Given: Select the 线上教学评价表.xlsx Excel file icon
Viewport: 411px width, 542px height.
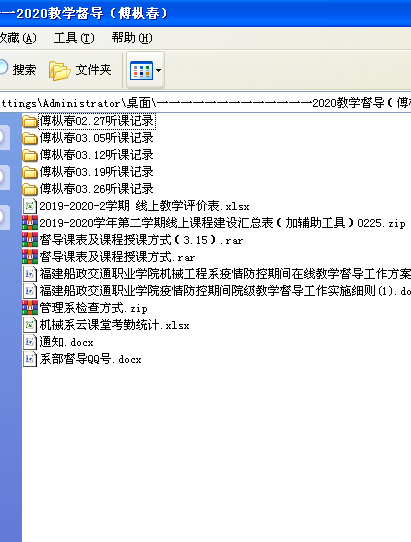Looking at the screenshot, I should (30, 206).
